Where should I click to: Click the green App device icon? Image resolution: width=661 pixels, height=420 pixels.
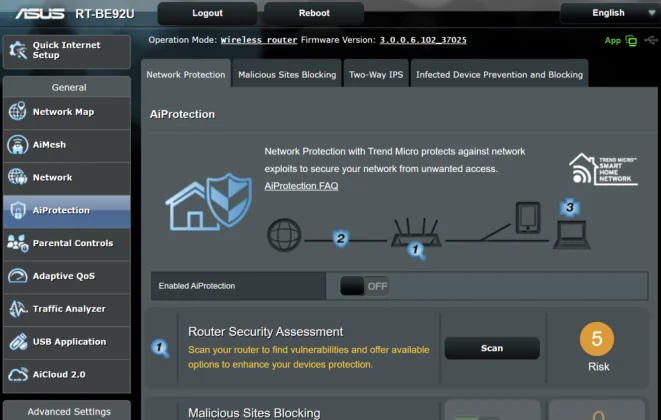point(631,40)
